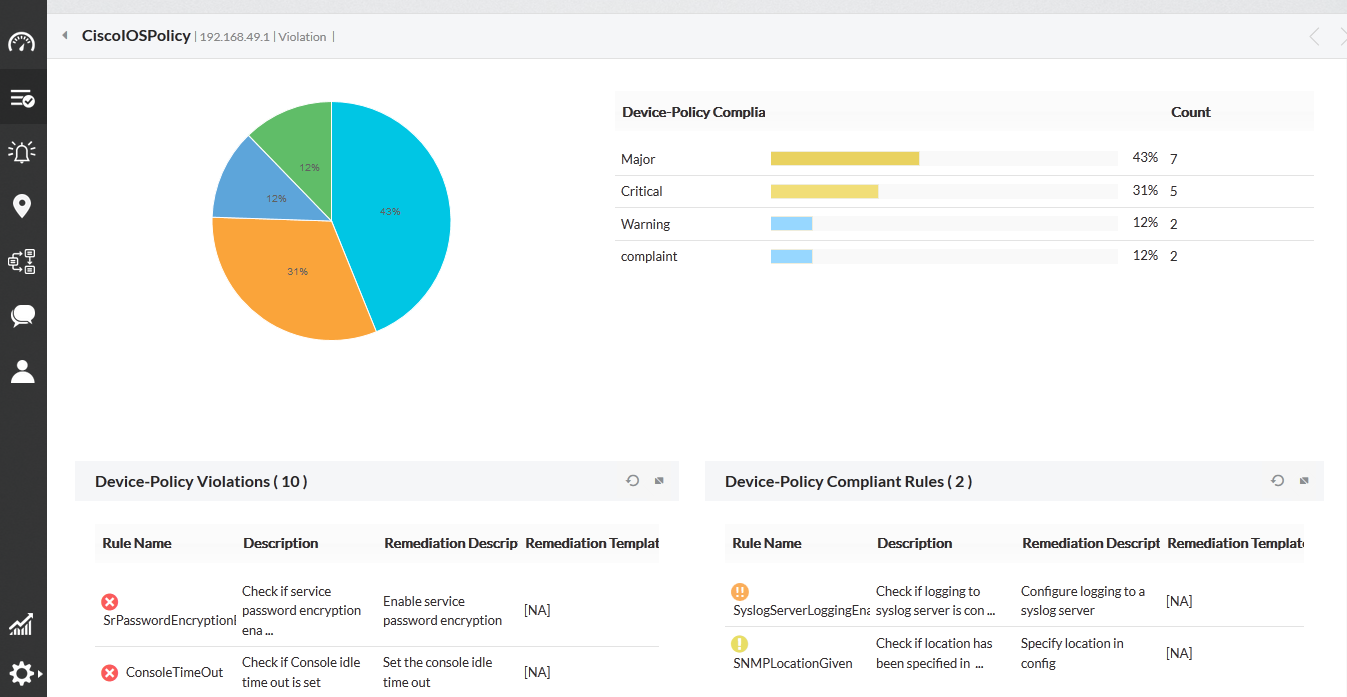Click orange severity icon for SyslogServerLogging rule
The height and width of the screenshot is (697, 1347).
[740, 592]
